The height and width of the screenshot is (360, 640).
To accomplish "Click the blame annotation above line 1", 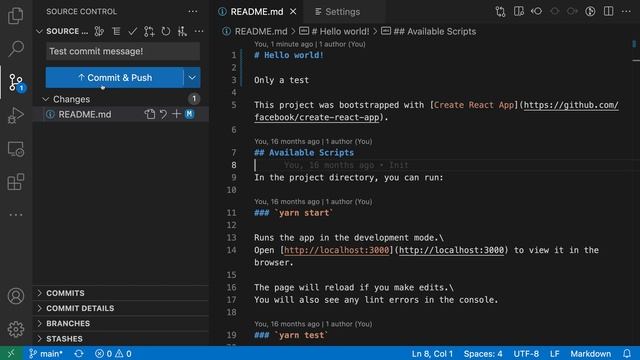I will 310,44.
